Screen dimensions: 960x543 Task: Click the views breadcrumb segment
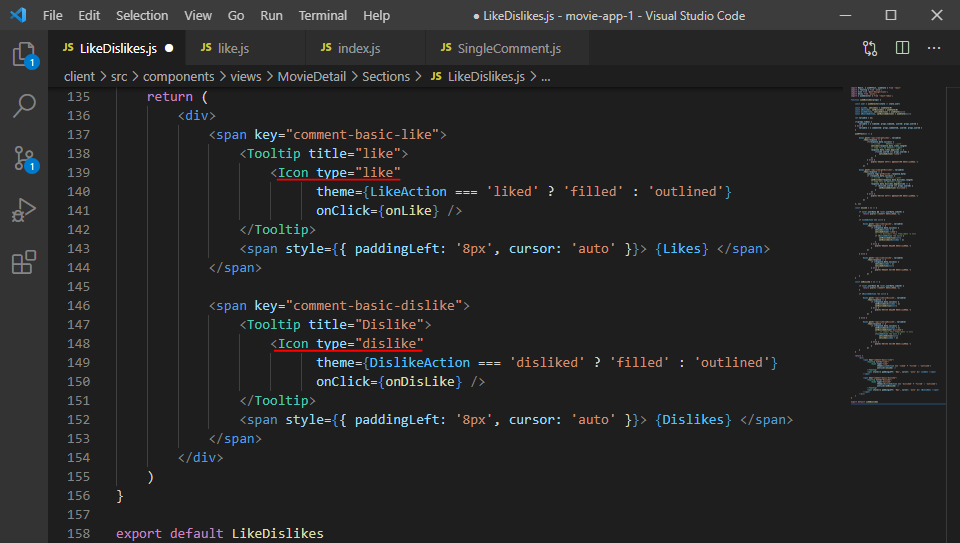(x=246, y=77)
